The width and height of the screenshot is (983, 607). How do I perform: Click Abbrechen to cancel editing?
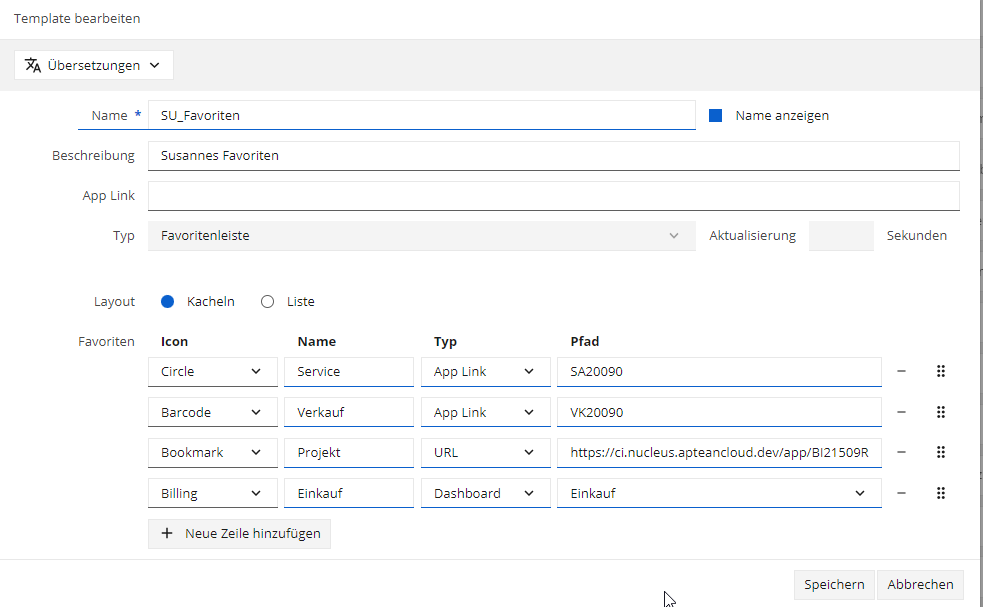[x=920, y=584]
